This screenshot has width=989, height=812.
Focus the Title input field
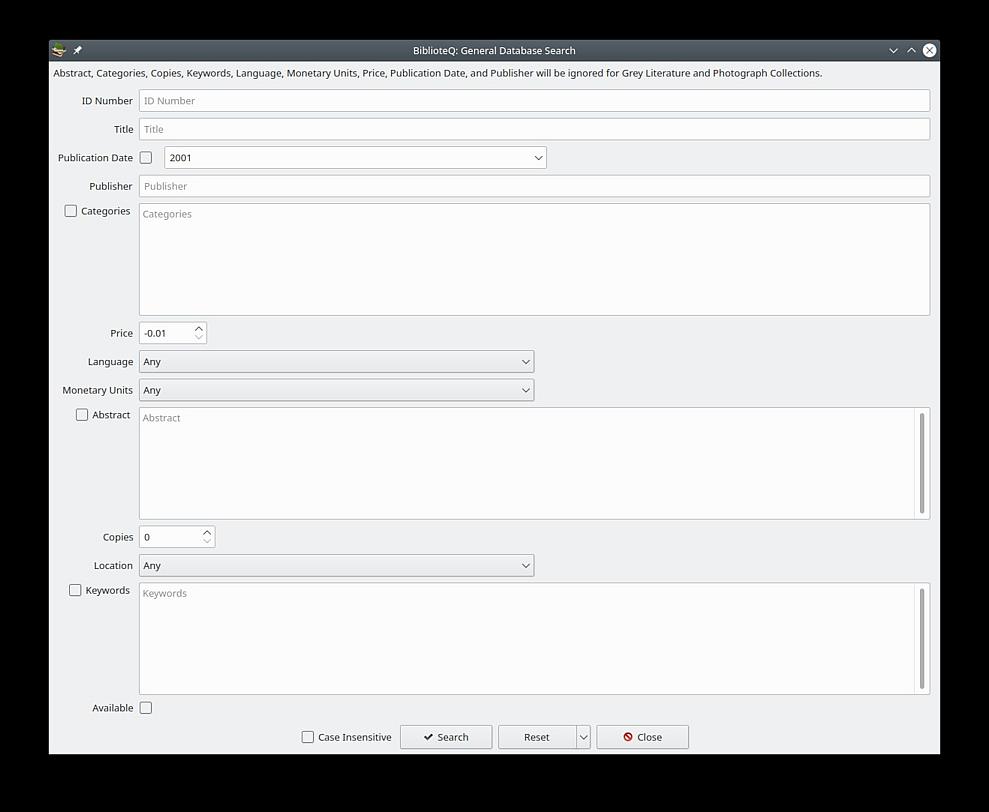(x=534, y=129)
